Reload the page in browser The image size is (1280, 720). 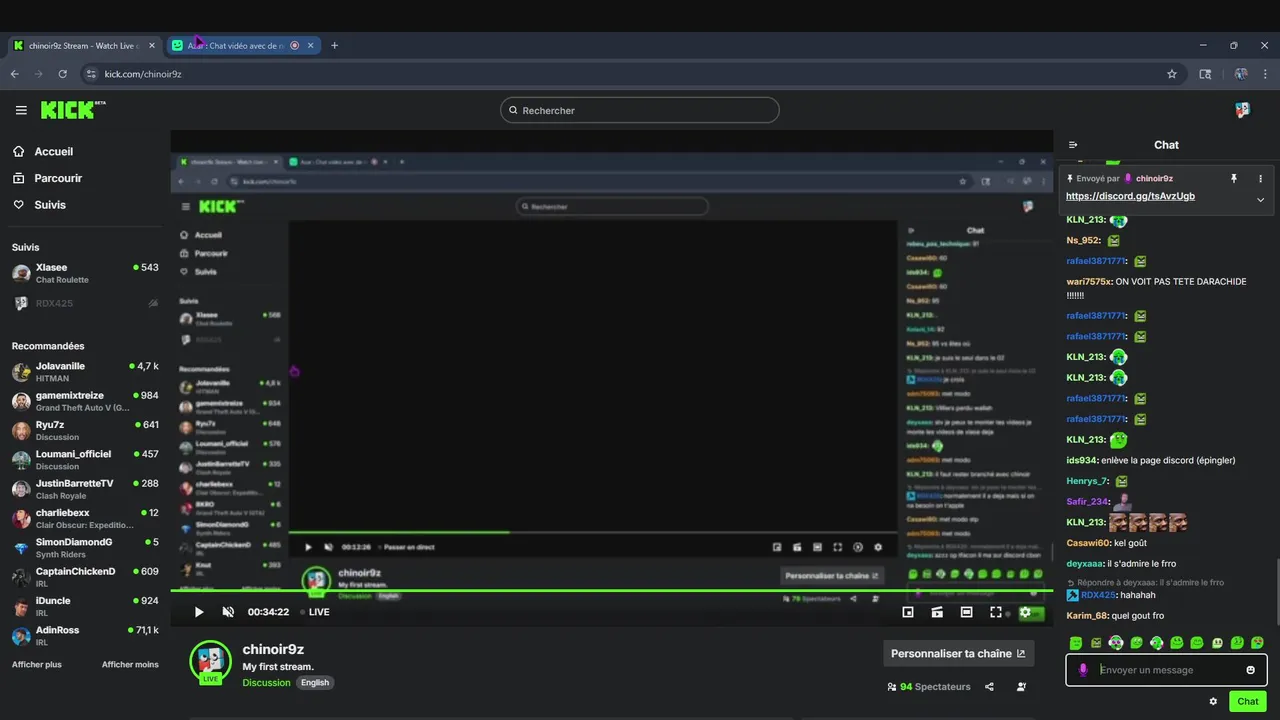[x=62, y=74]
